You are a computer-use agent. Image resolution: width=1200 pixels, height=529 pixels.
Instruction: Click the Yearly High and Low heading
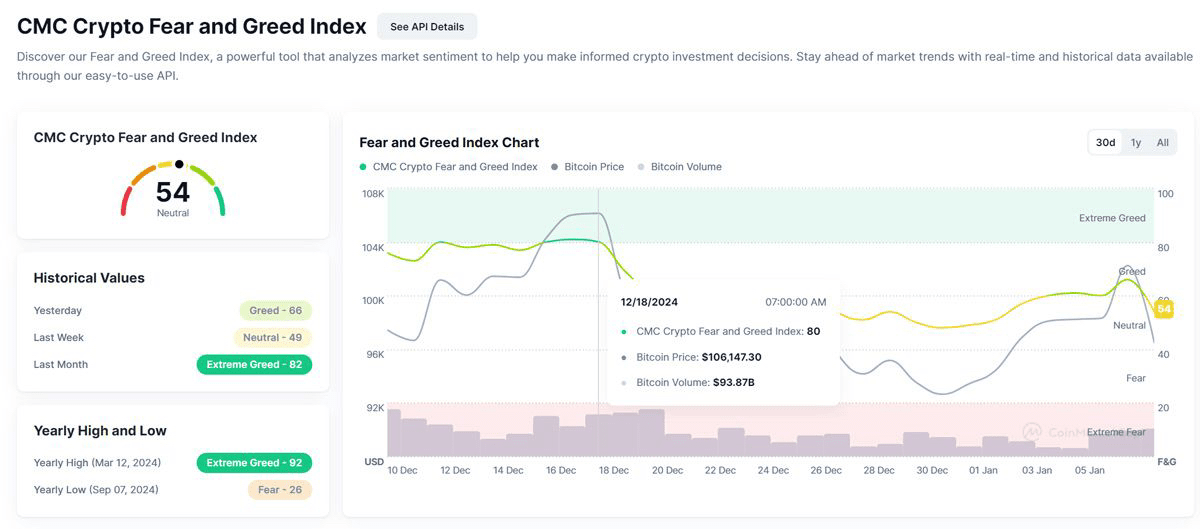pyautogui.click(x=100, y=431)
